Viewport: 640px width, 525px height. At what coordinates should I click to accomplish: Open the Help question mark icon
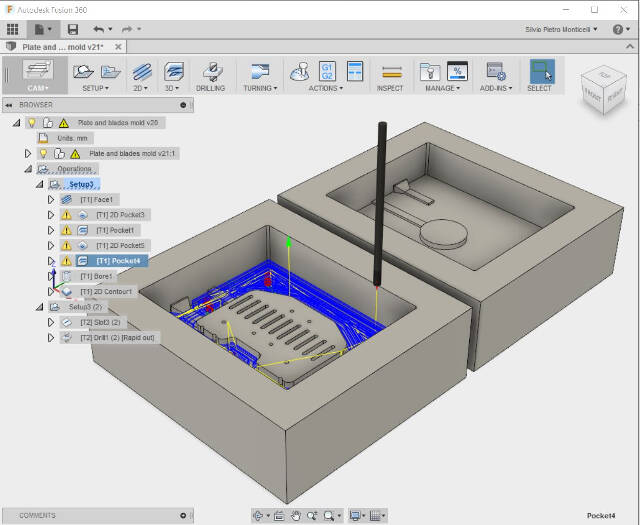pyautogui.click(x=618, y=29)
